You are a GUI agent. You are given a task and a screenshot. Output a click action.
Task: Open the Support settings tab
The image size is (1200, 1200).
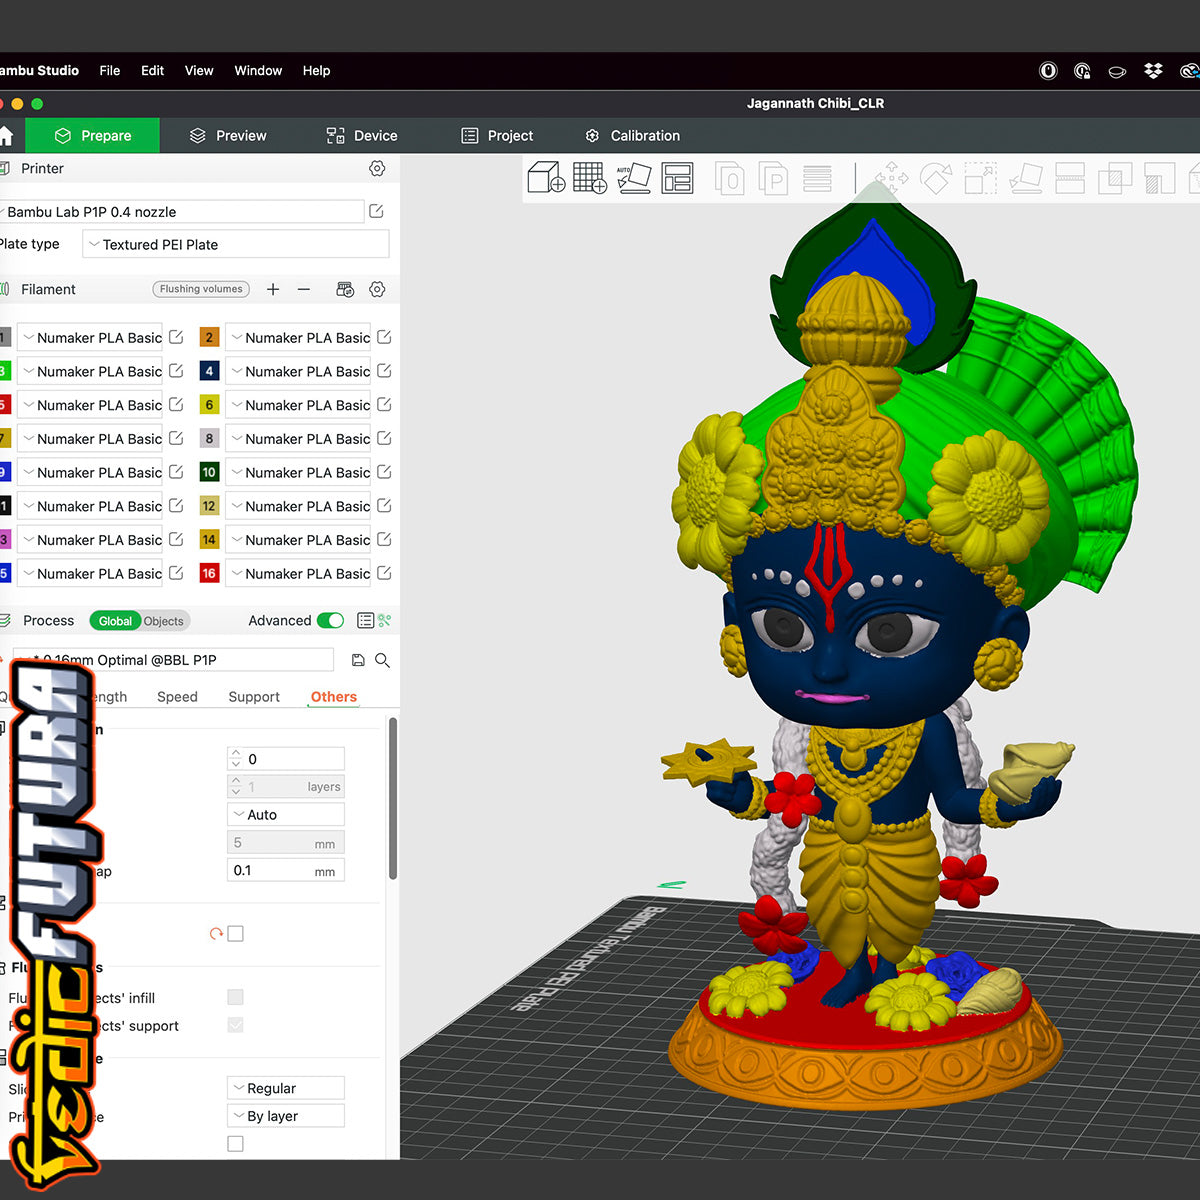pyautogui.click(x=254, y=697)
